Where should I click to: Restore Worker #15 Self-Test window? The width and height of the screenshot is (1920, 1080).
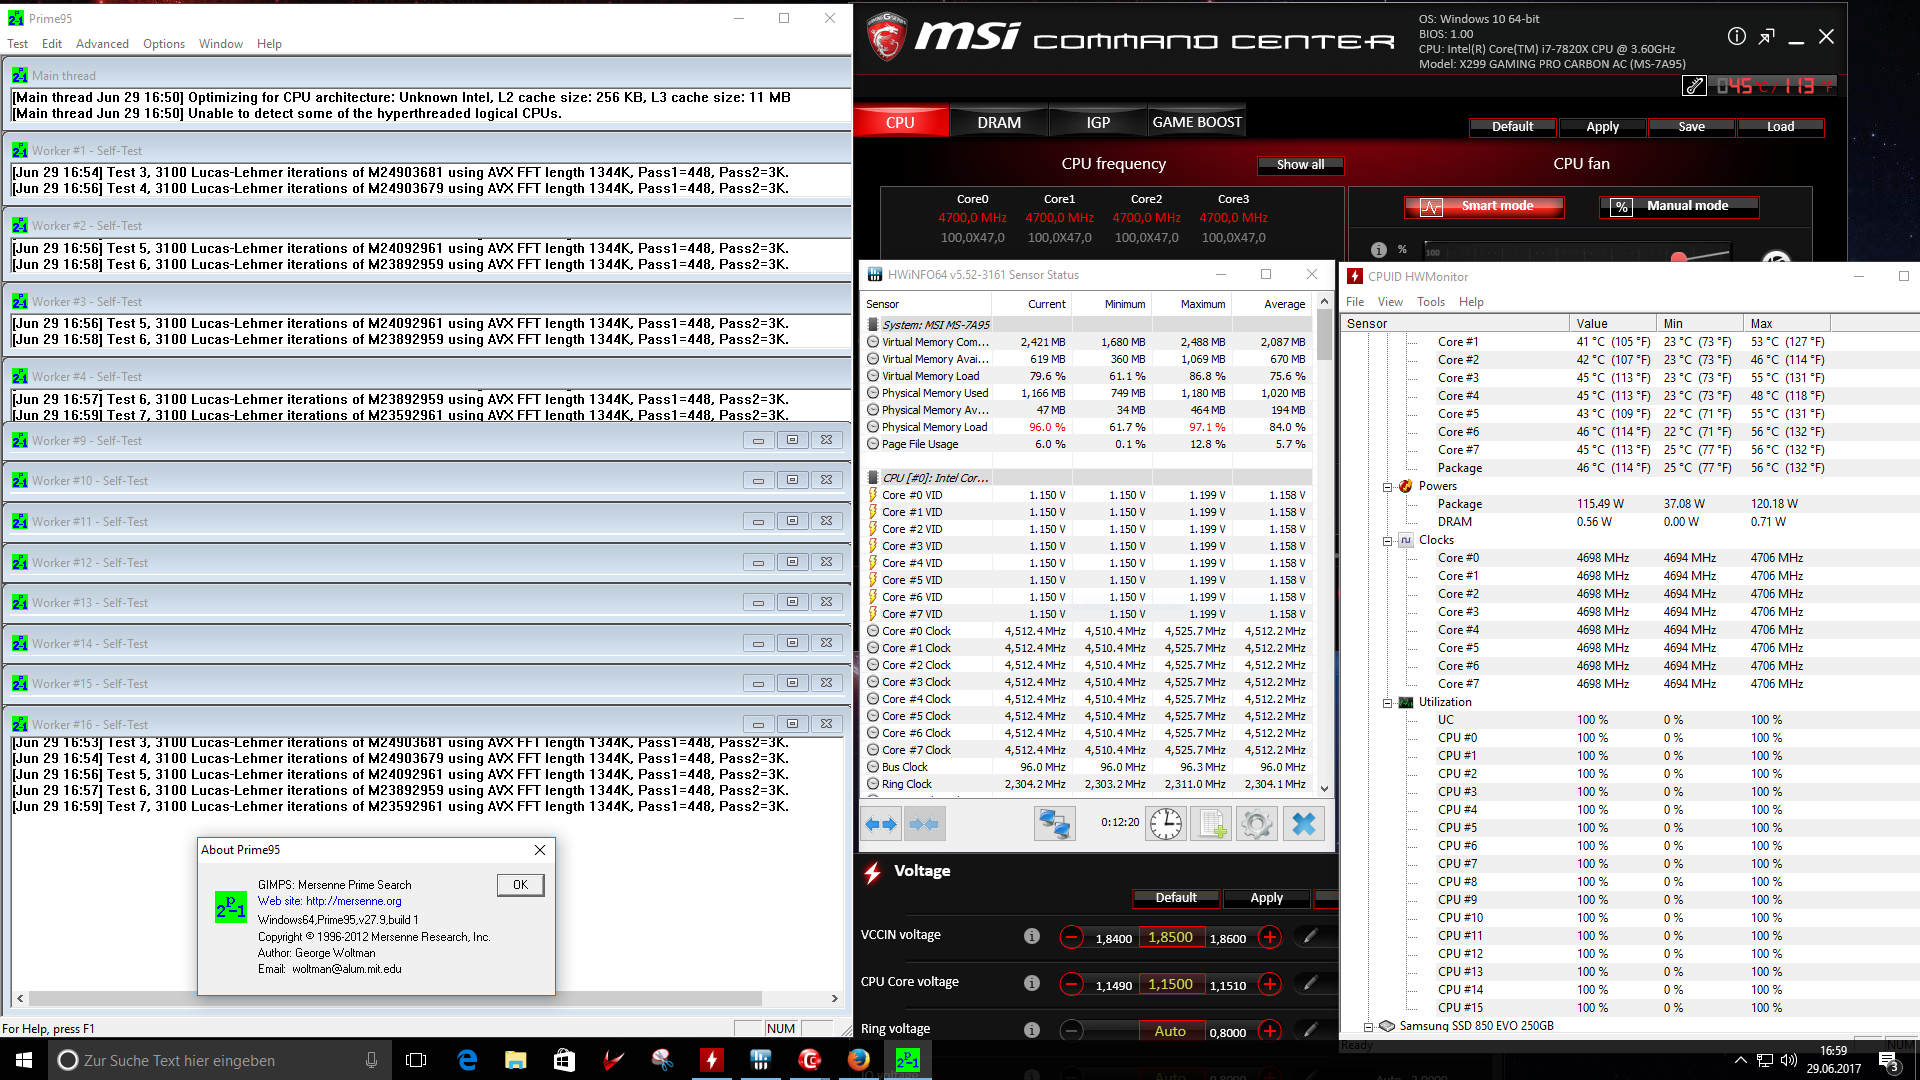792,683
